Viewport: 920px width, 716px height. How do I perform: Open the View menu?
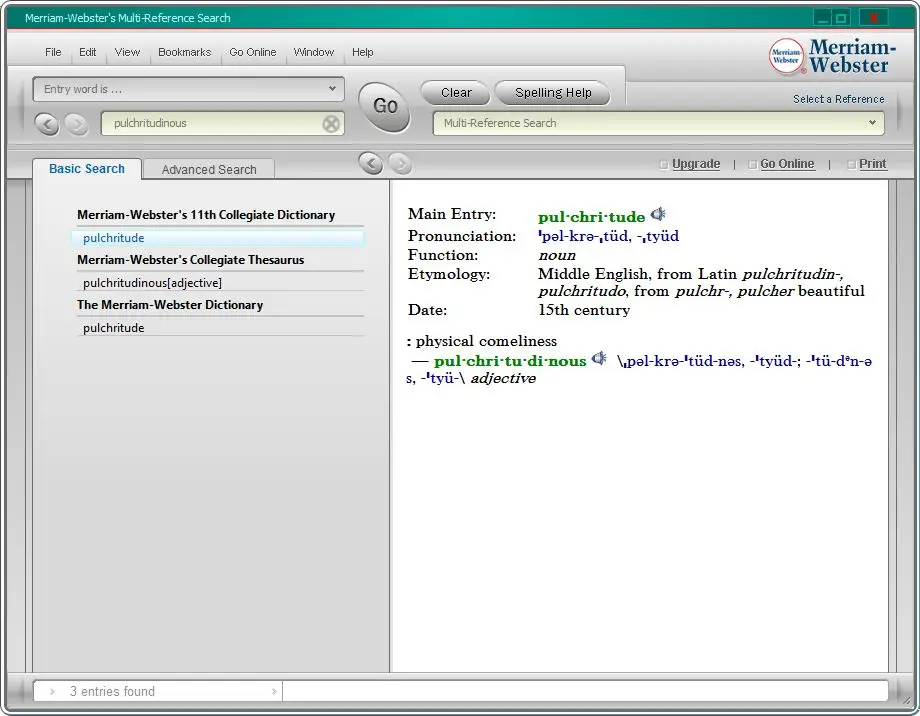coord(127,52)
